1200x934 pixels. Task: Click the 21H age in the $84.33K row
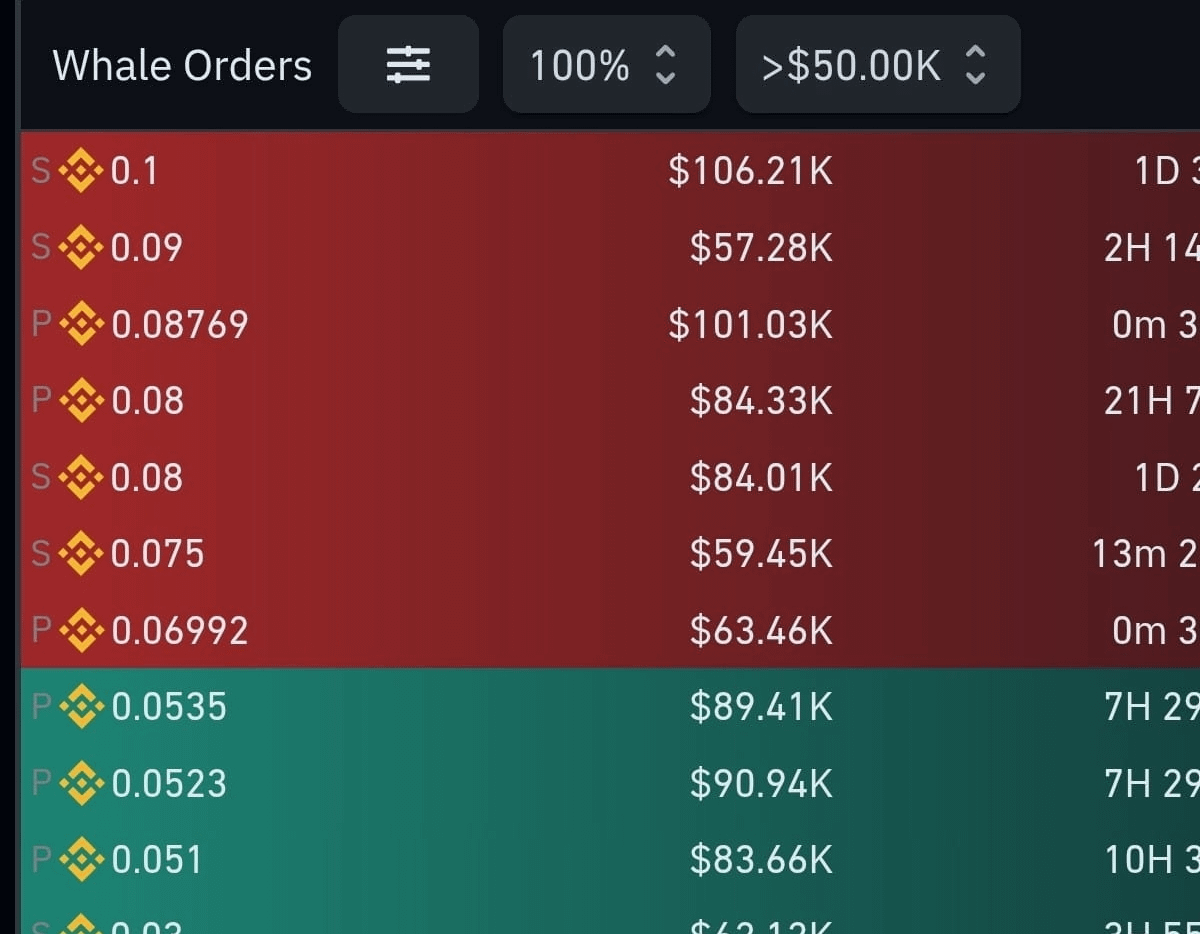1138,401
